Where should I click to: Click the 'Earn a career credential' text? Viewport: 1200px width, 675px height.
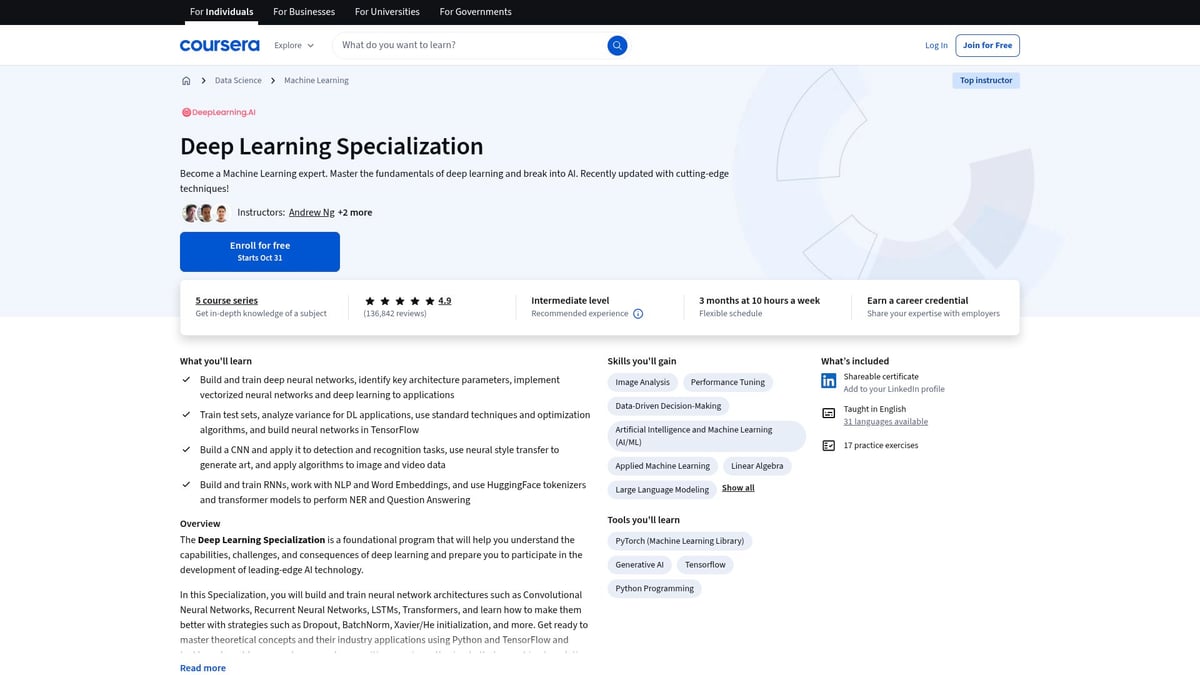(917, 300)
